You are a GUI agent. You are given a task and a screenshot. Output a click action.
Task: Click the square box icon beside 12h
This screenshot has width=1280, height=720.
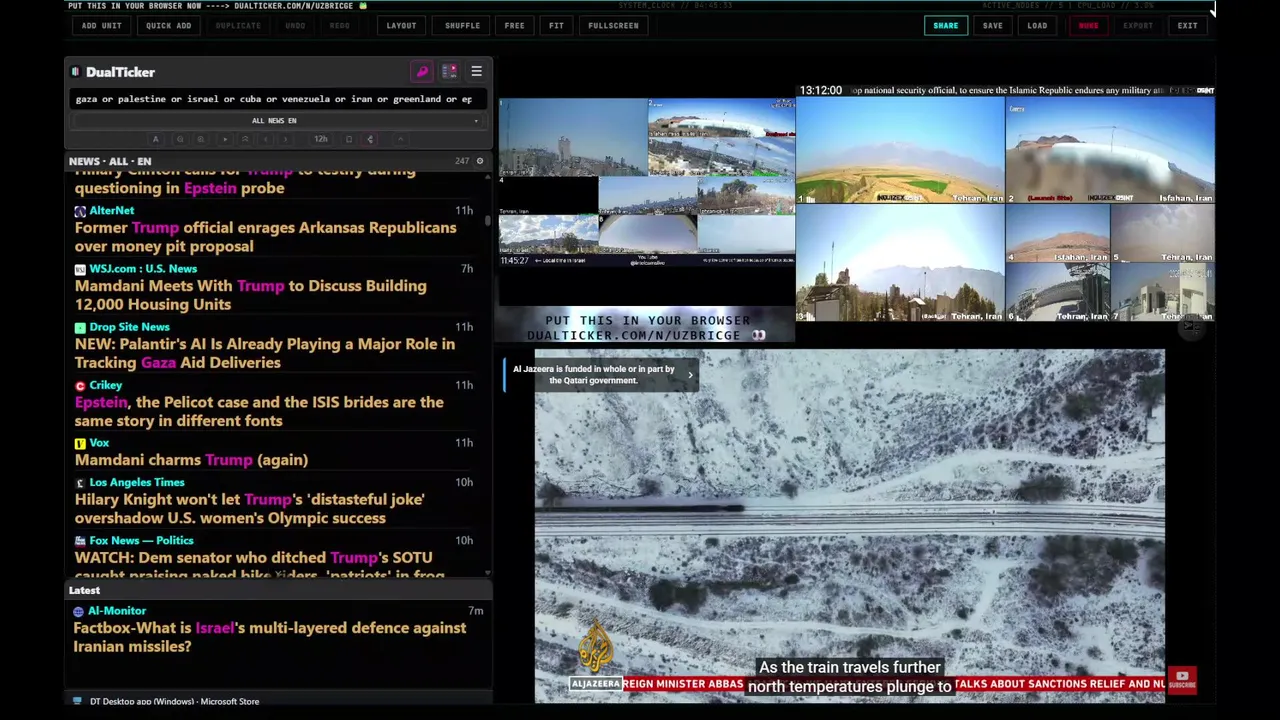(x=349, y=139)
